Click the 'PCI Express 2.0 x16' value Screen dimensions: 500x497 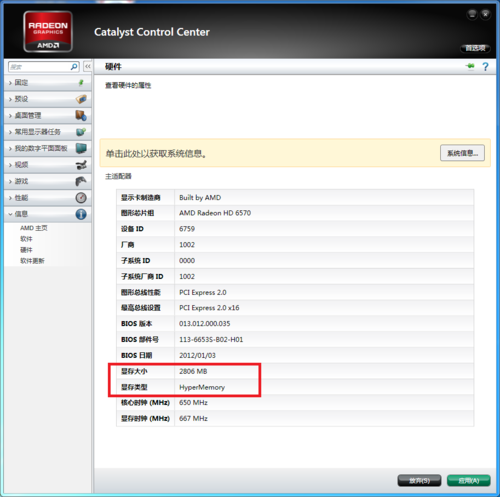click(209, 308)
